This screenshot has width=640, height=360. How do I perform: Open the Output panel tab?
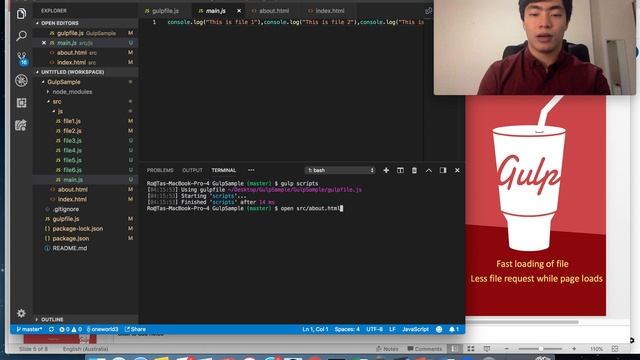(192, 170)
